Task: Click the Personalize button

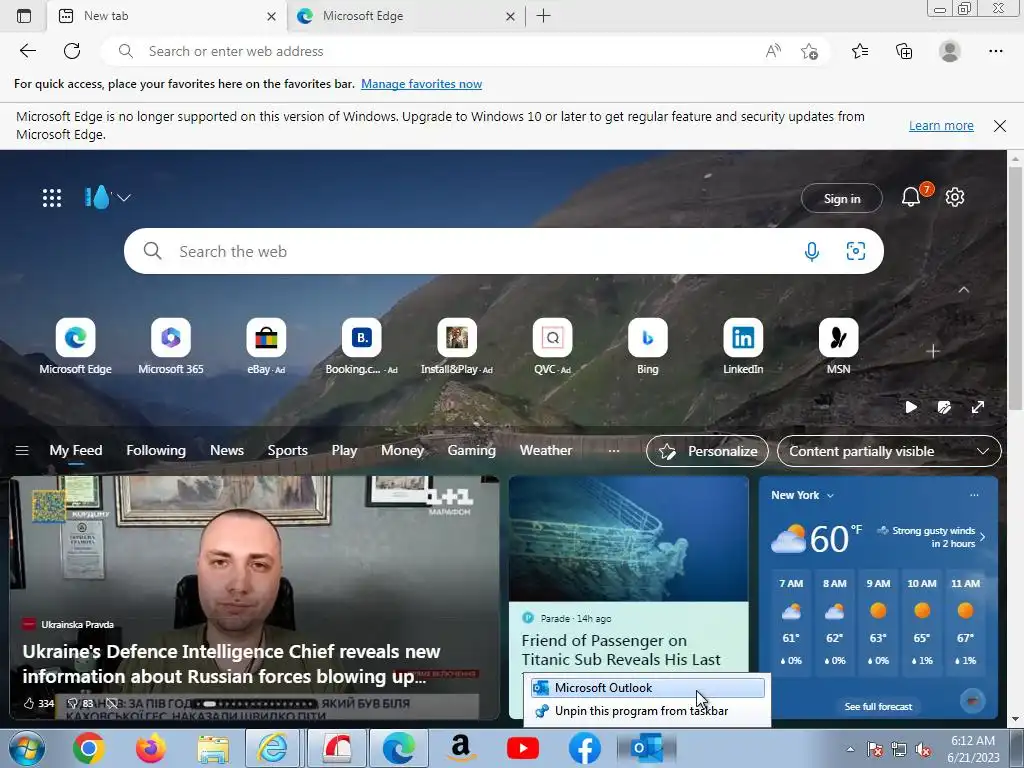Action: point(707,451)
